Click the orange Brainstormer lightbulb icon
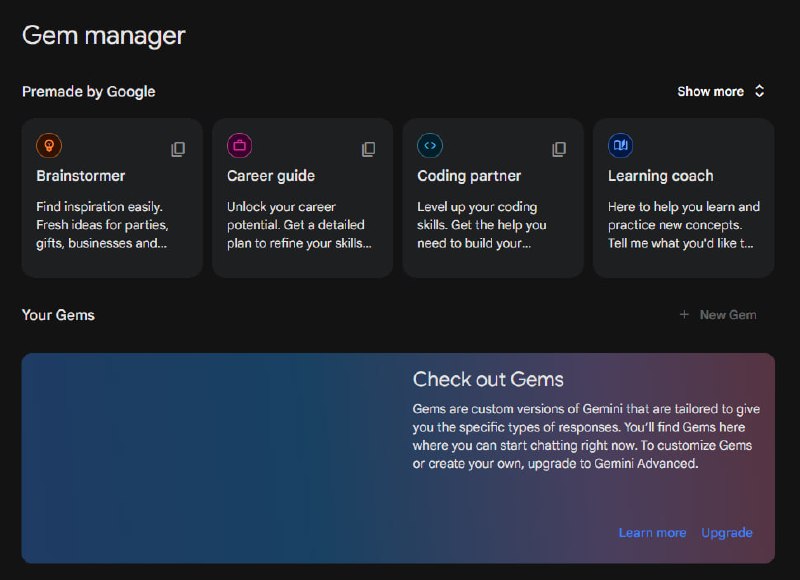 click(x=49, y=146)
